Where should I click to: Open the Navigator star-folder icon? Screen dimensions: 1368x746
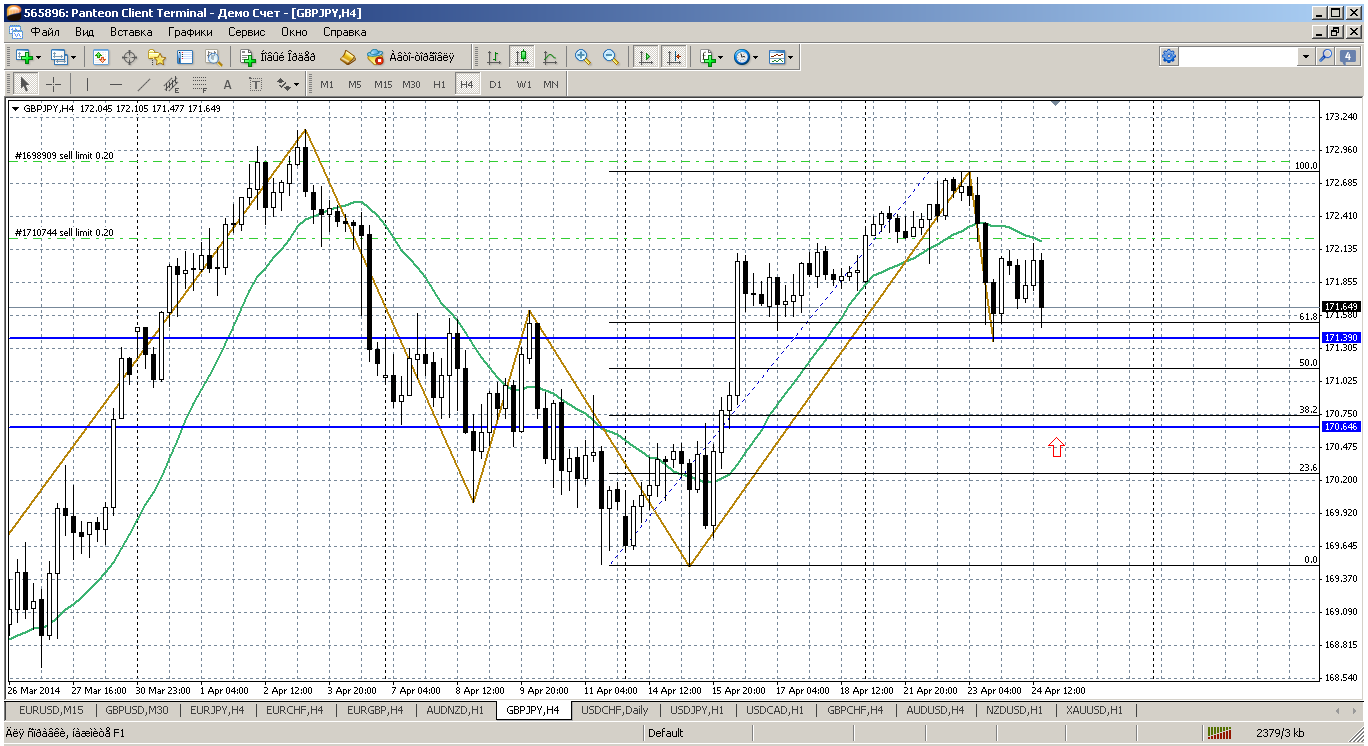tap(157, 57)
